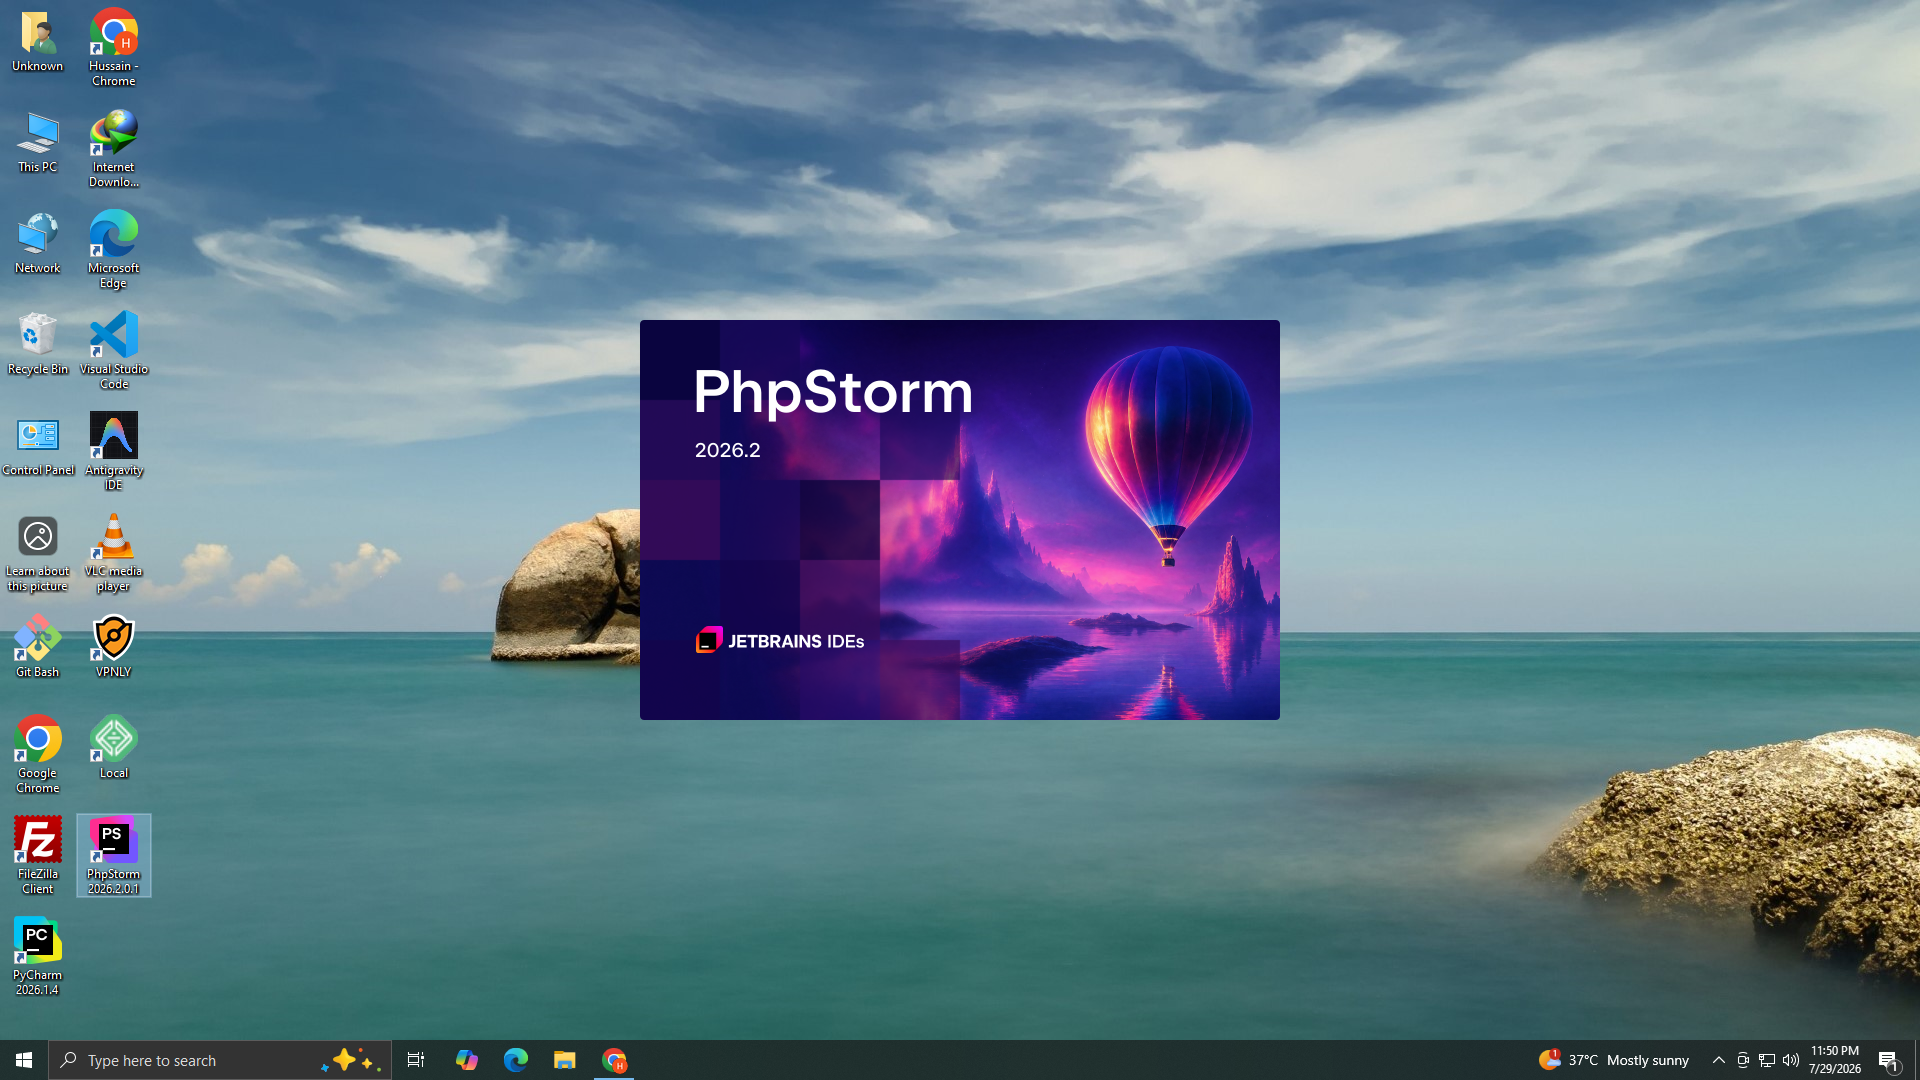Open the 37°C Mostly sunny weather widget

(x=1614, y=1060)
